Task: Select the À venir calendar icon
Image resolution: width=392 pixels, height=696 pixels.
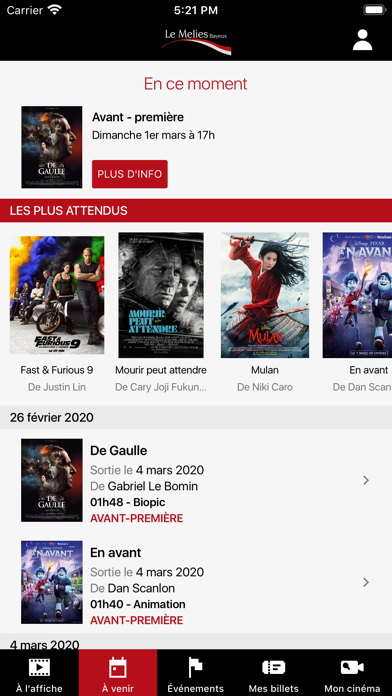Action: point(118,667)
